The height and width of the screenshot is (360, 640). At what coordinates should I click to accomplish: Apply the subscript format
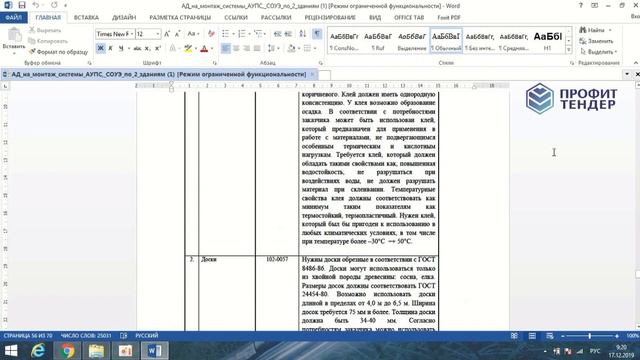(x=147, y=49)
